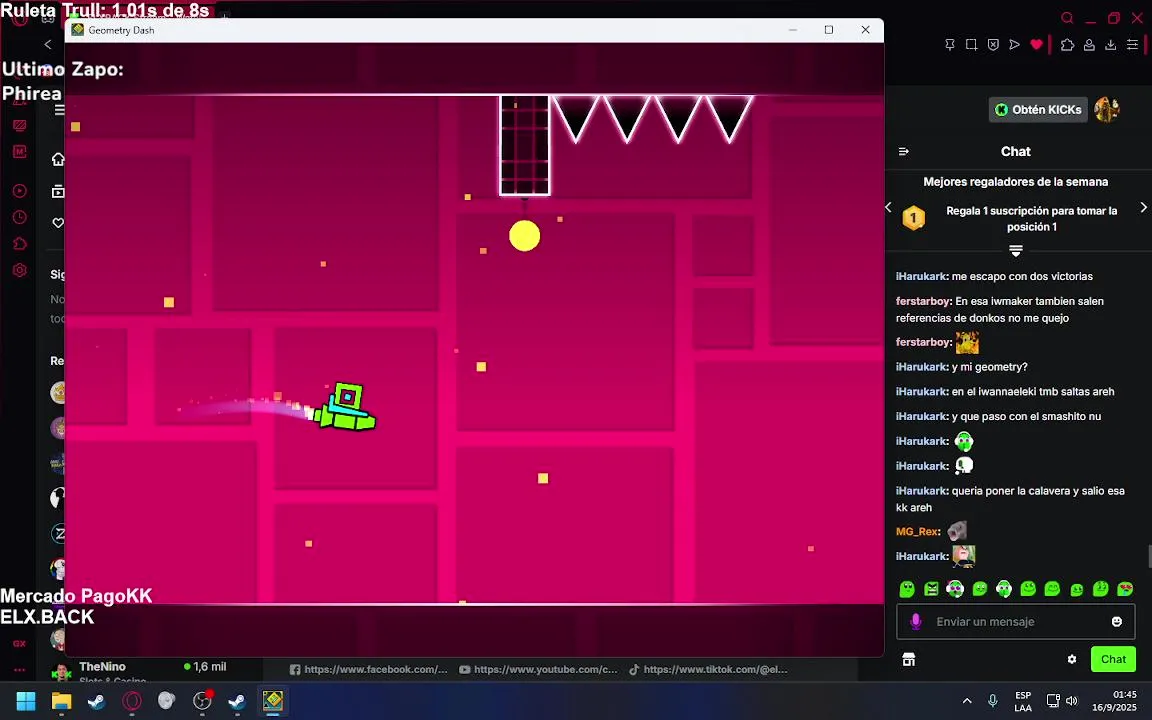Open the Geometry Dash taskbar icon
Image resolution: width=1152 pixels, height=720 pixels.
[x=273, y=701]
